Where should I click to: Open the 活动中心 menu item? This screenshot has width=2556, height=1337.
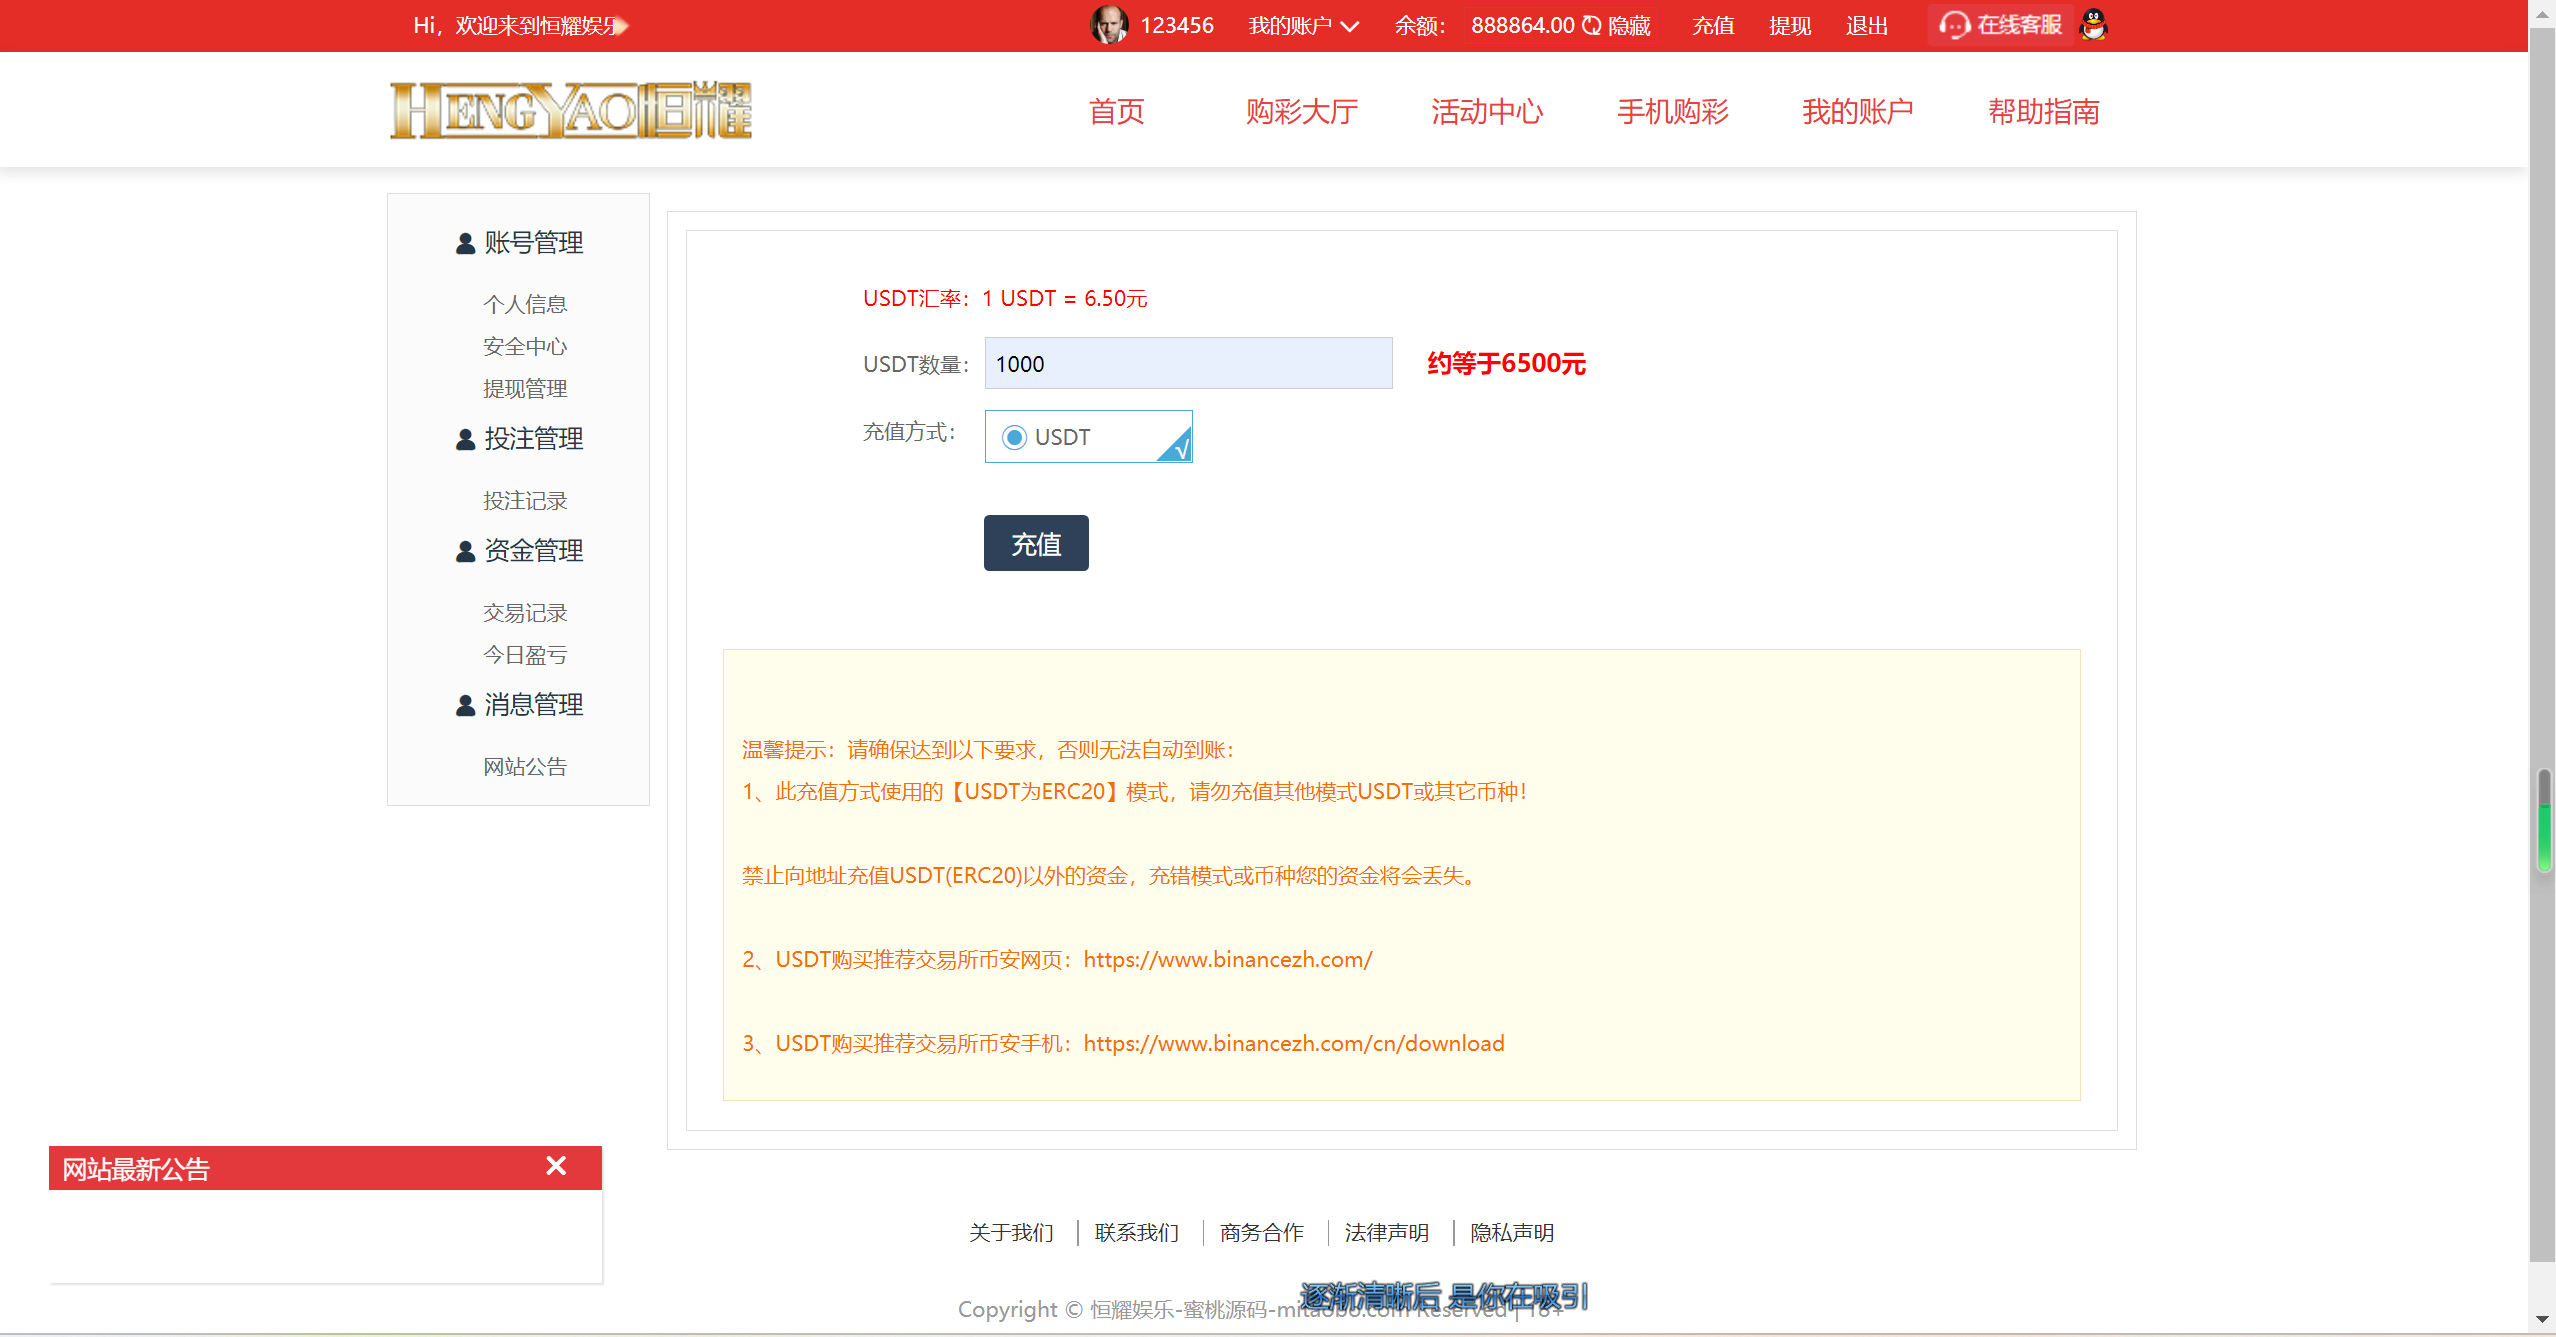click(1487, 111)
